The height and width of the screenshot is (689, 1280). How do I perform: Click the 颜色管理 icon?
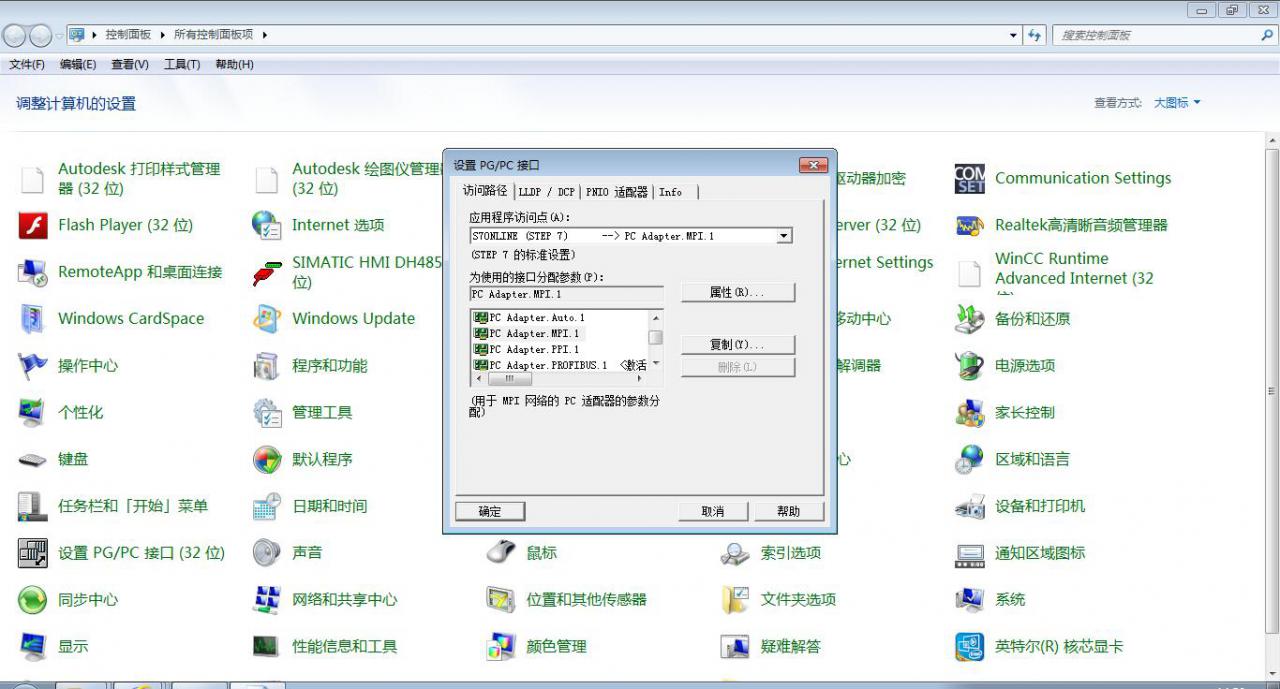point(501,647)
